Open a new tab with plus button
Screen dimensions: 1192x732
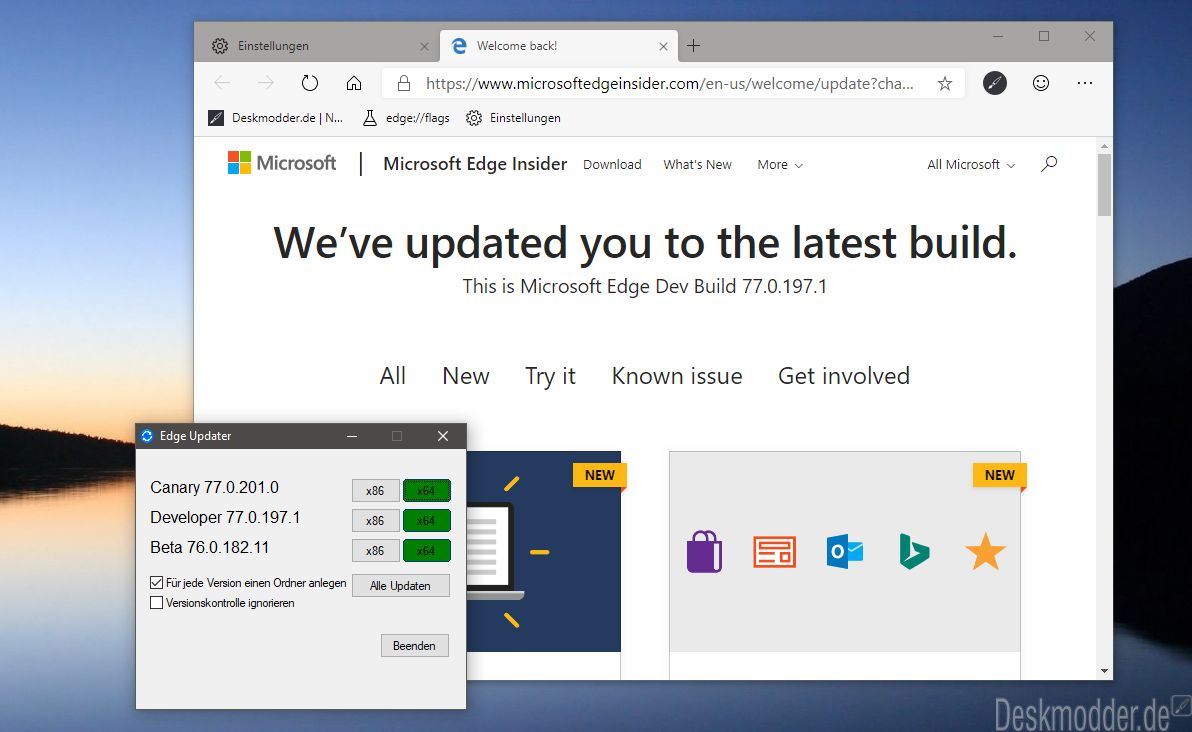coord(693,46)
